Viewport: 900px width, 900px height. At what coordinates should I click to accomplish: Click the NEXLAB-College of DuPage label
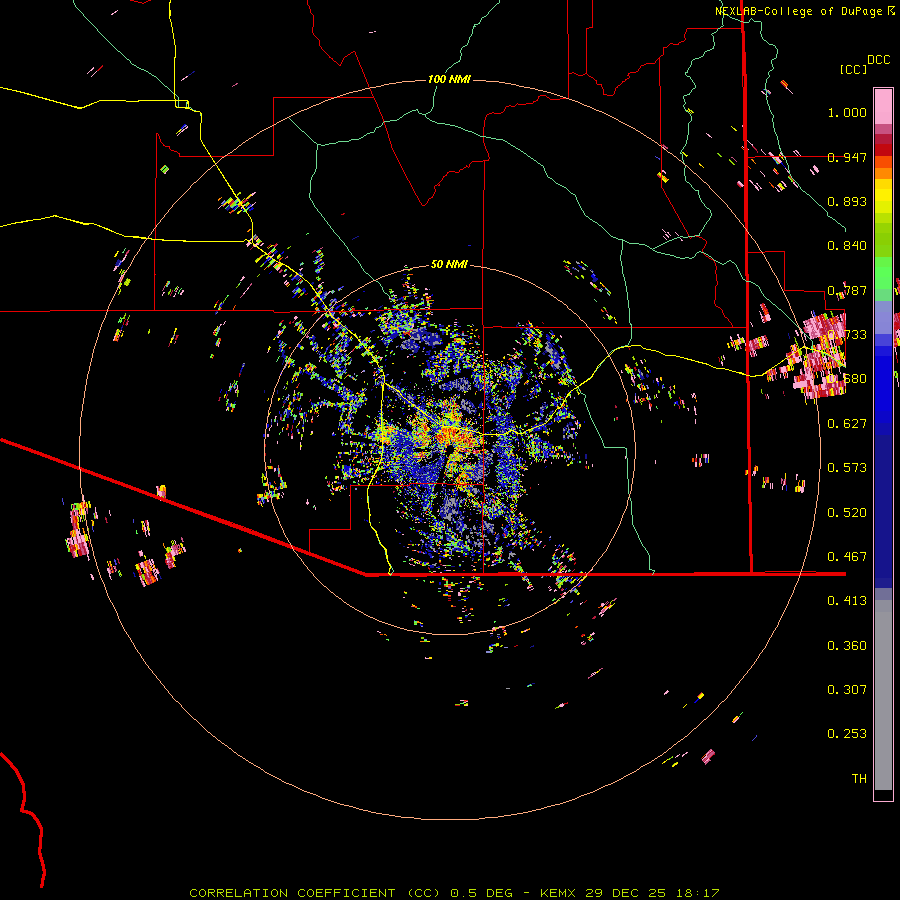(x=798, y=11)
